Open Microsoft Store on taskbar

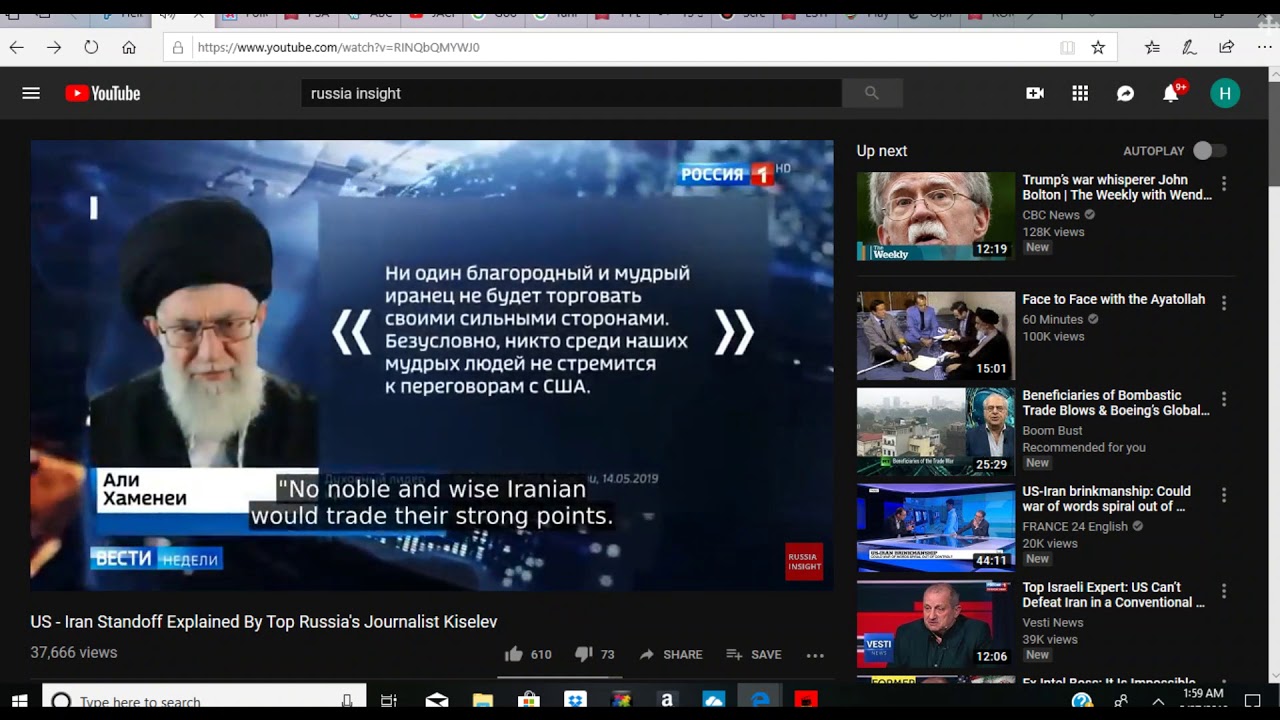528,701
